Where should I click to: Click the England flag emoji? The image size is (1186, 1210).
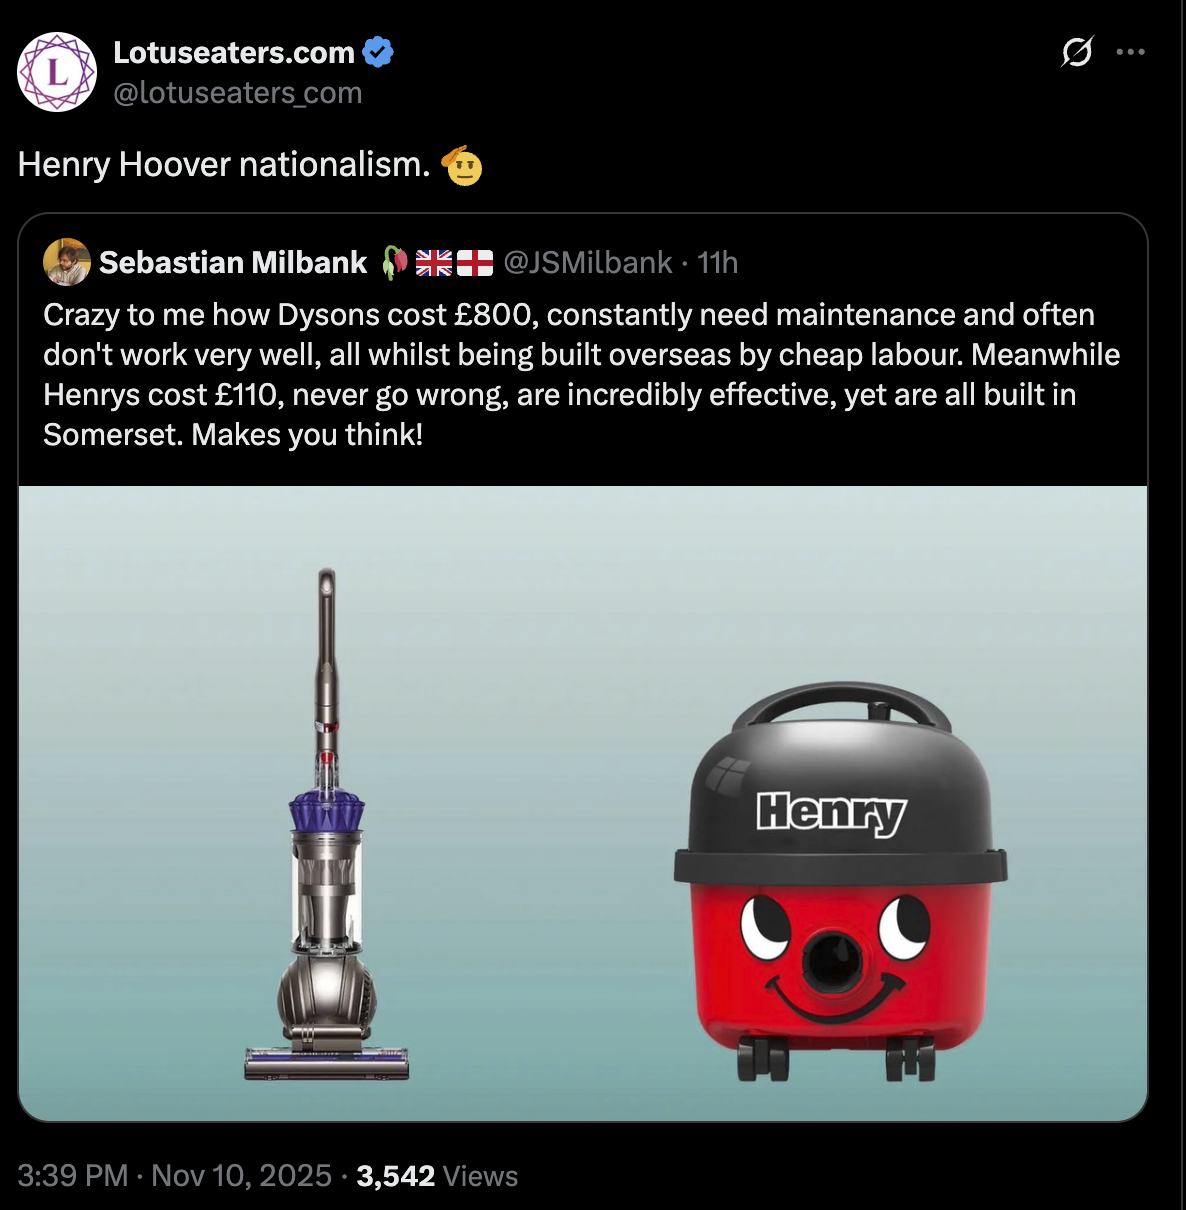(475, 263)
